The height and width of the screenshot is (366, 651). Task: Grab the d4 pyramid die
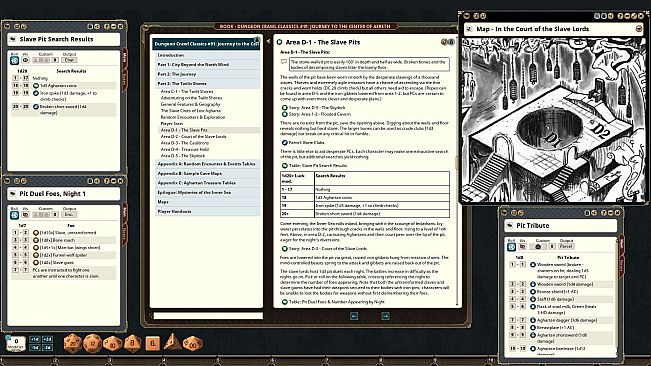coord(172,342)
